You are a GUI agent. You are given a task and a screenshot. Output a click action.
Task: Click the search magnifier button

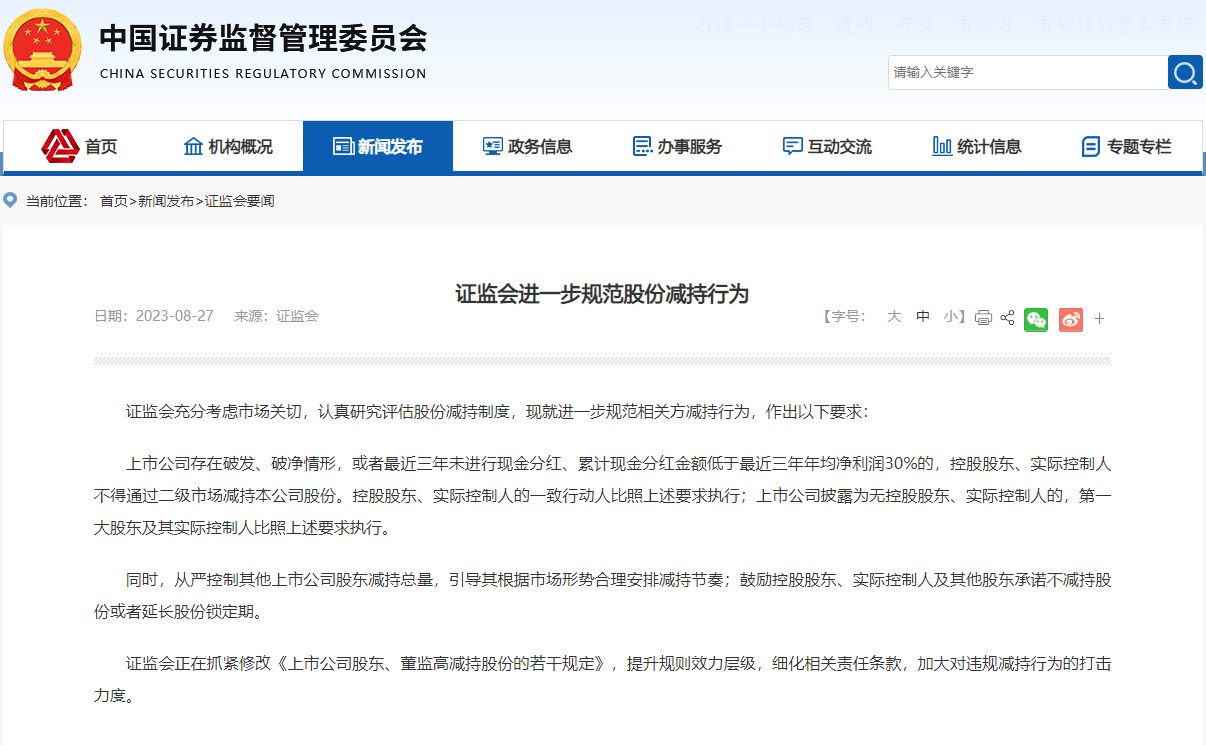click(x=1185, y=72)
